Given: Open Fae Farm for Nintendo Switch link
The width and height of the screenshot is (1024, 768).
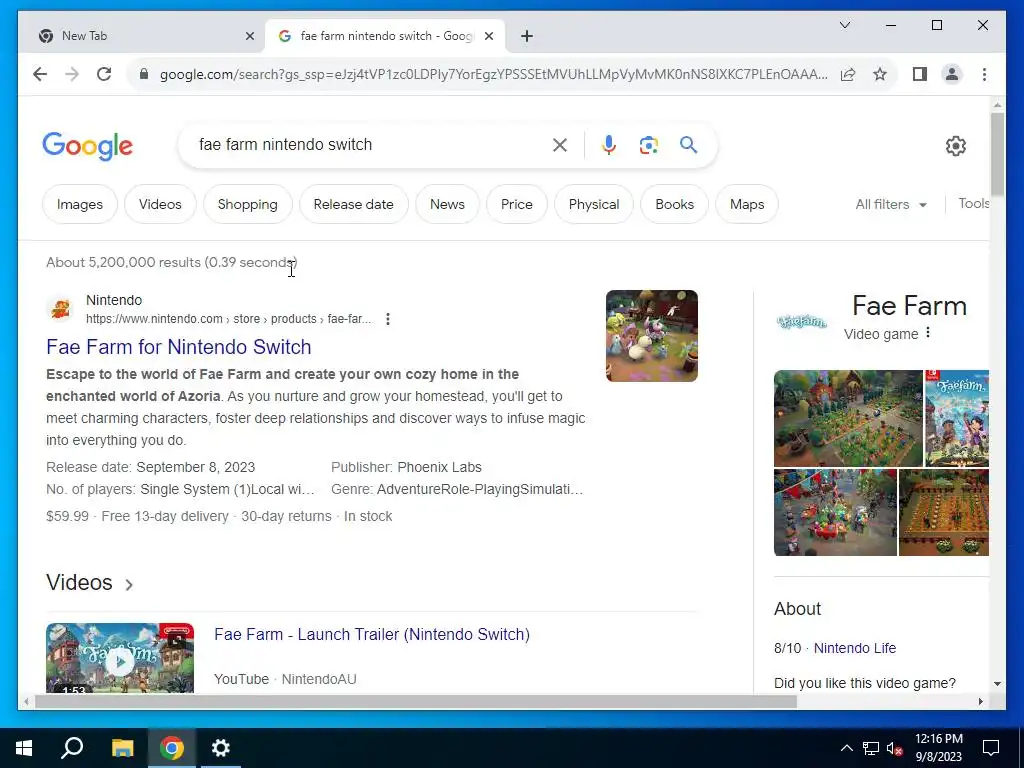Looking at the screenshot, I should point(178,347).
